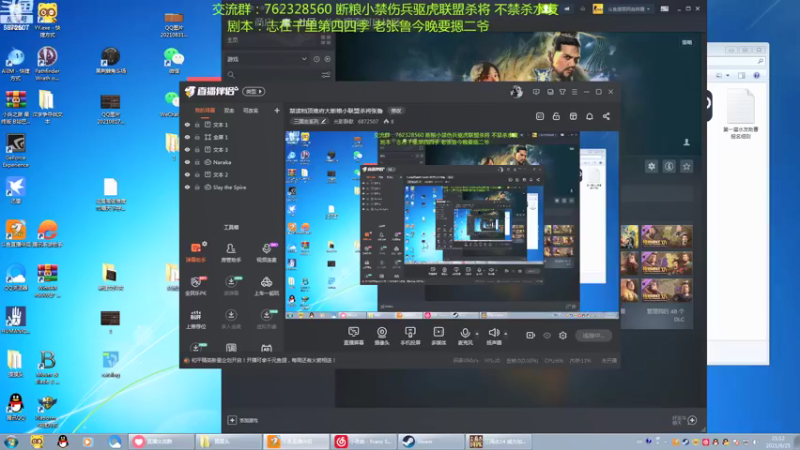Switch to 双击 tab

click(x=229, y=110)
